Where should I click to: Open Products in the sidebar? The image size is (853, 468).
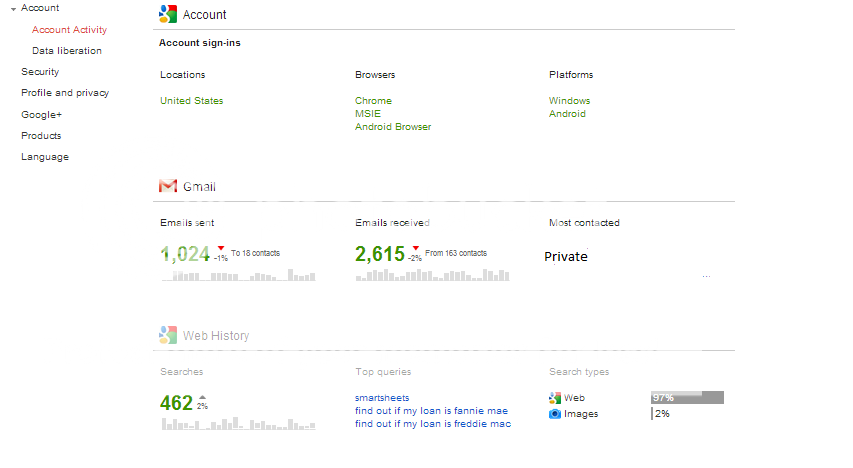tap(41, 136)
